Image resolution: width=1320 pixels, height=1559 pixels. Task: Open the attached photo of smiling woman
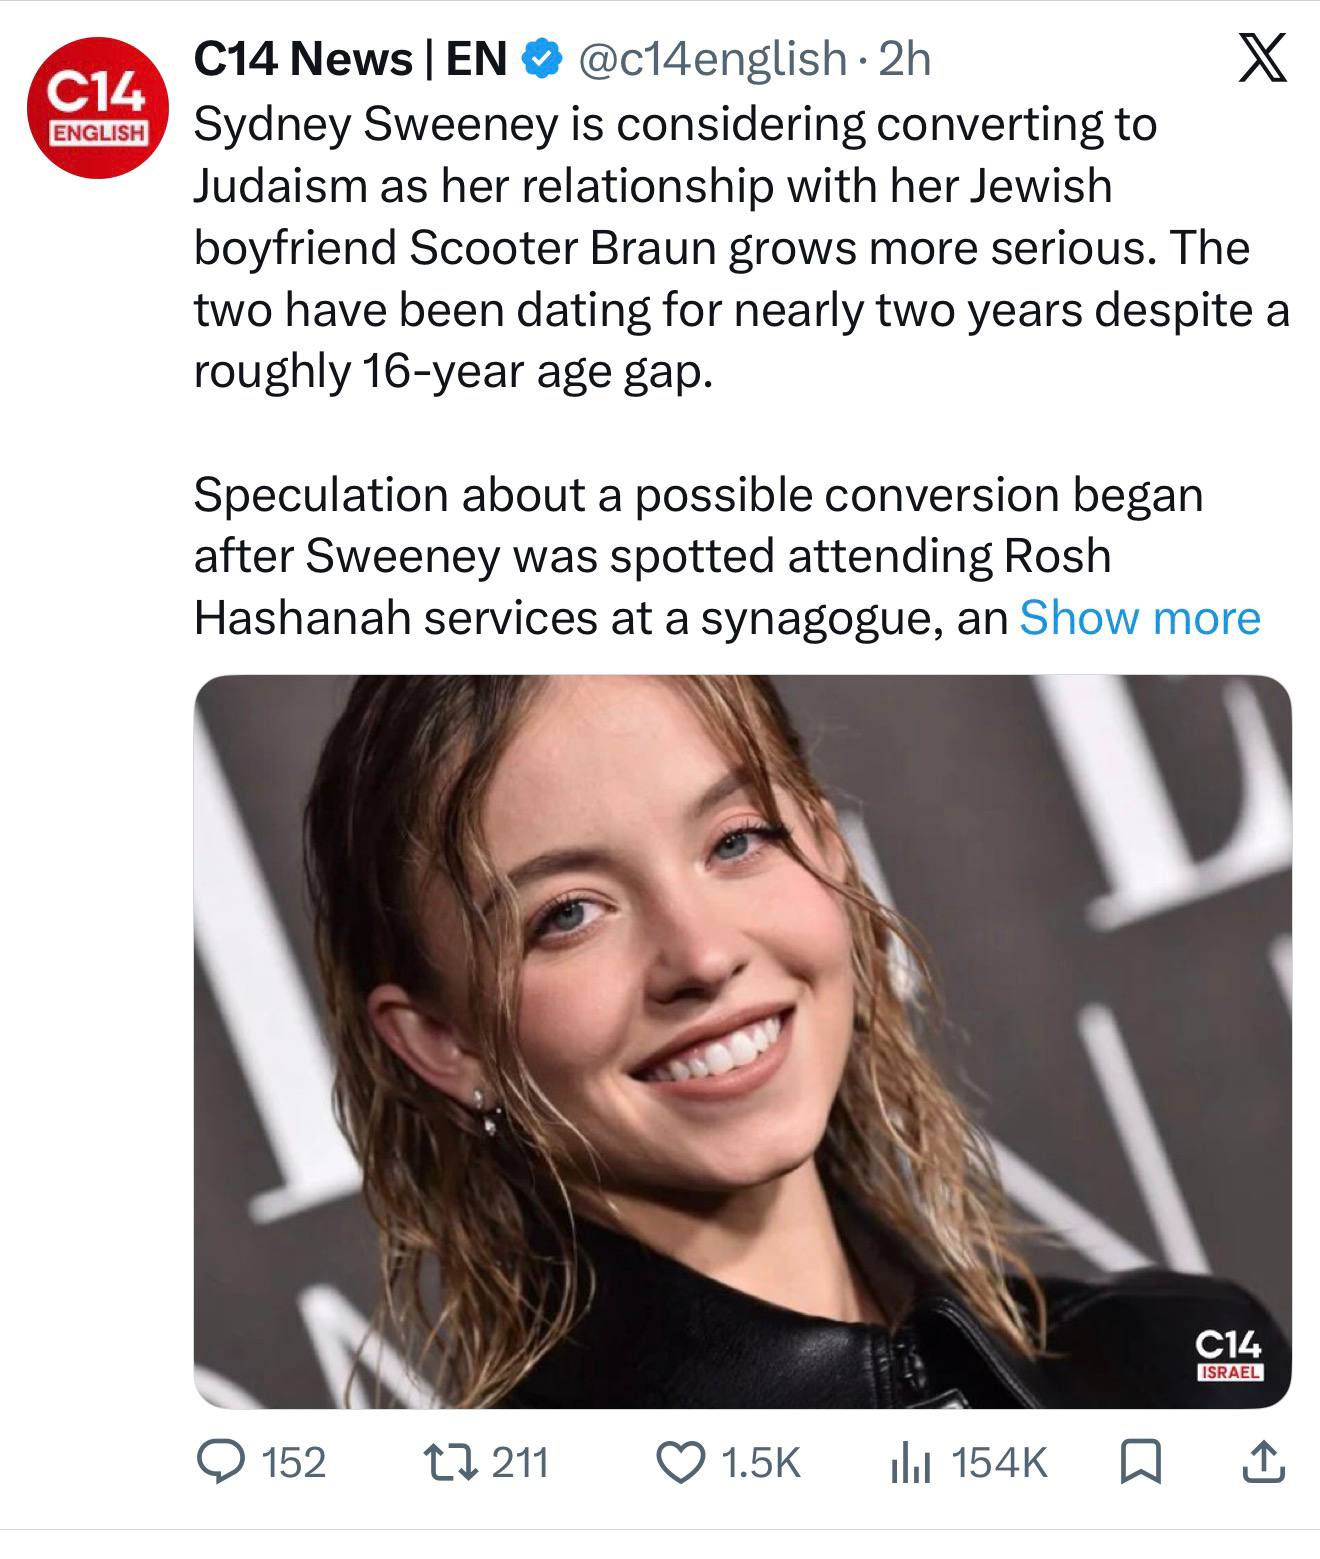pyautogui.click(x=742, y=1041)
